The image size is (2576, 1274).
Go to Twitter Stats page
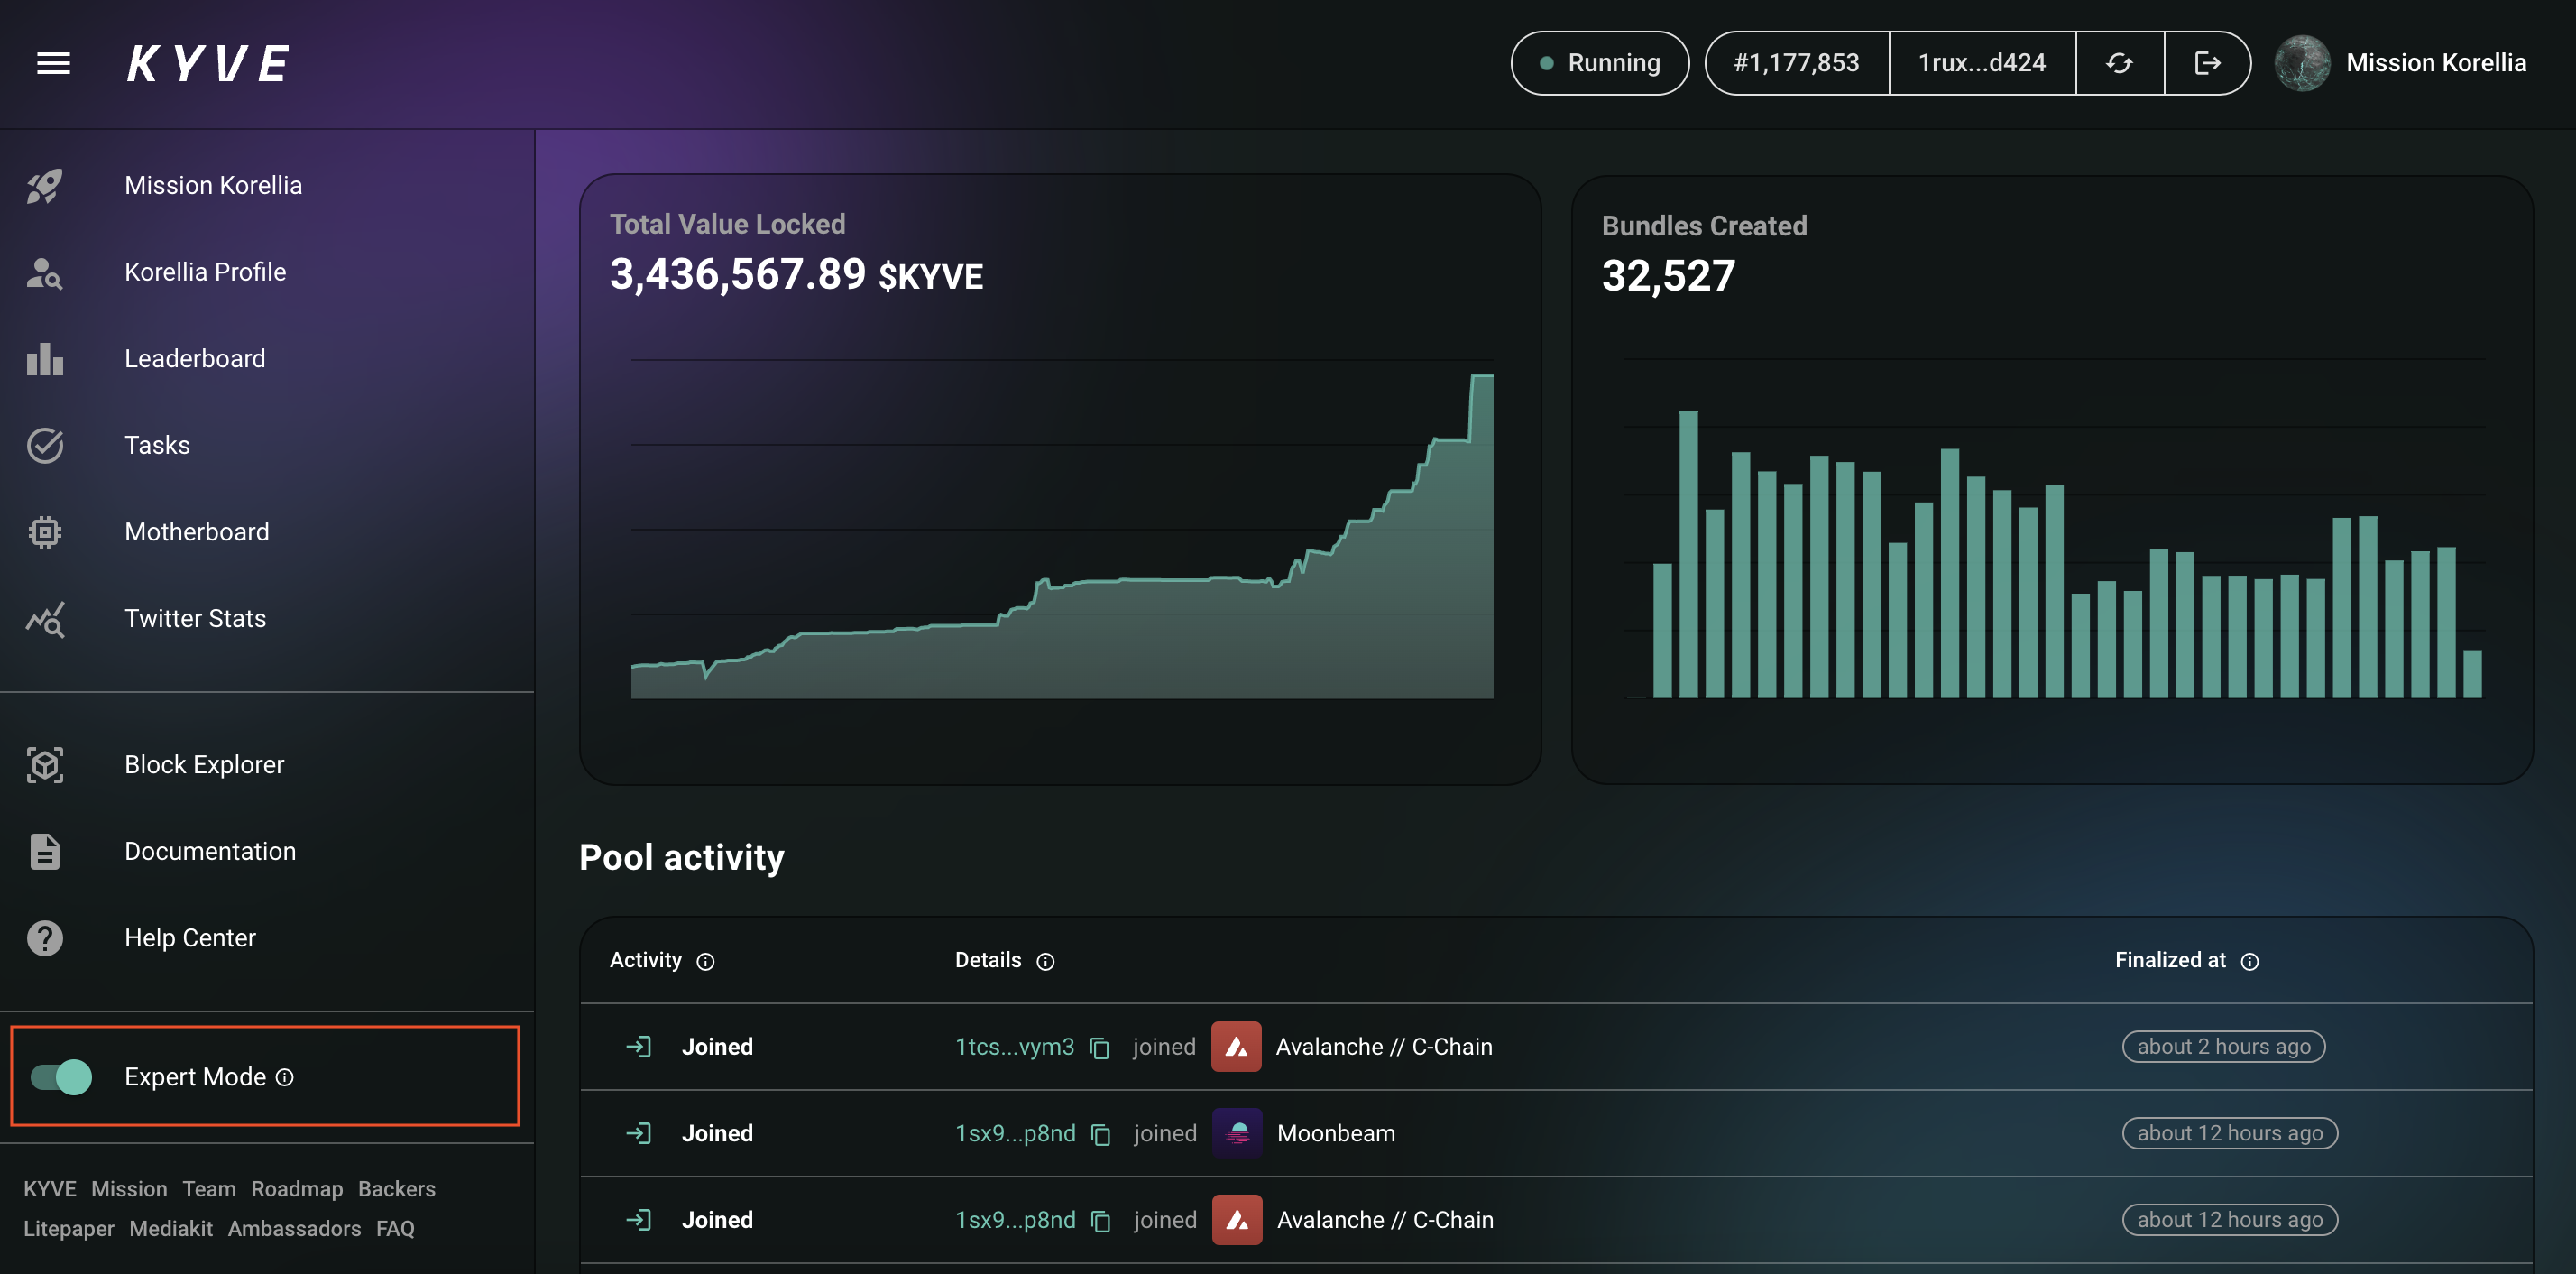pyautogui.click(x=195, y=618)
